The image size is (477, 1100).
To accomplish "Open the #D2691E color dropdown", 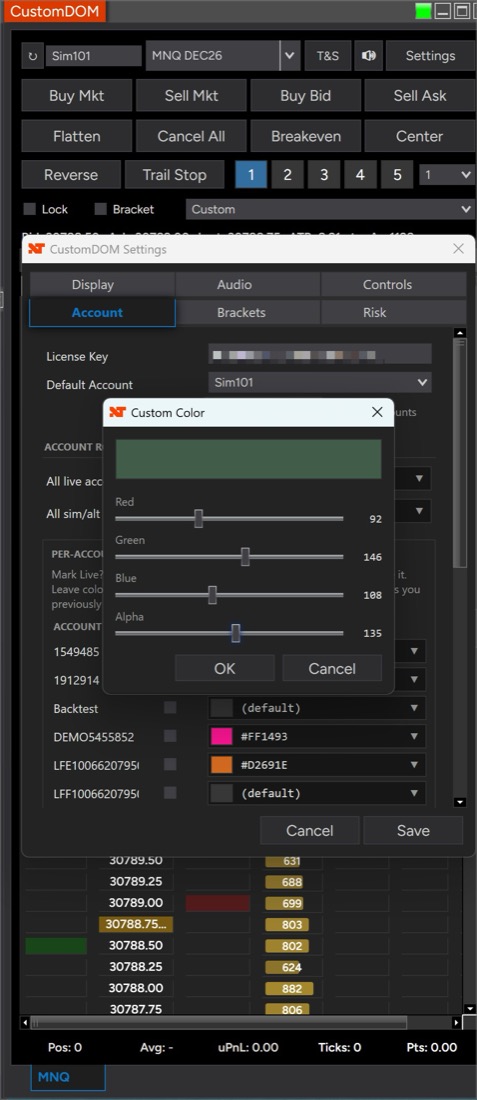I will point(317,764).
